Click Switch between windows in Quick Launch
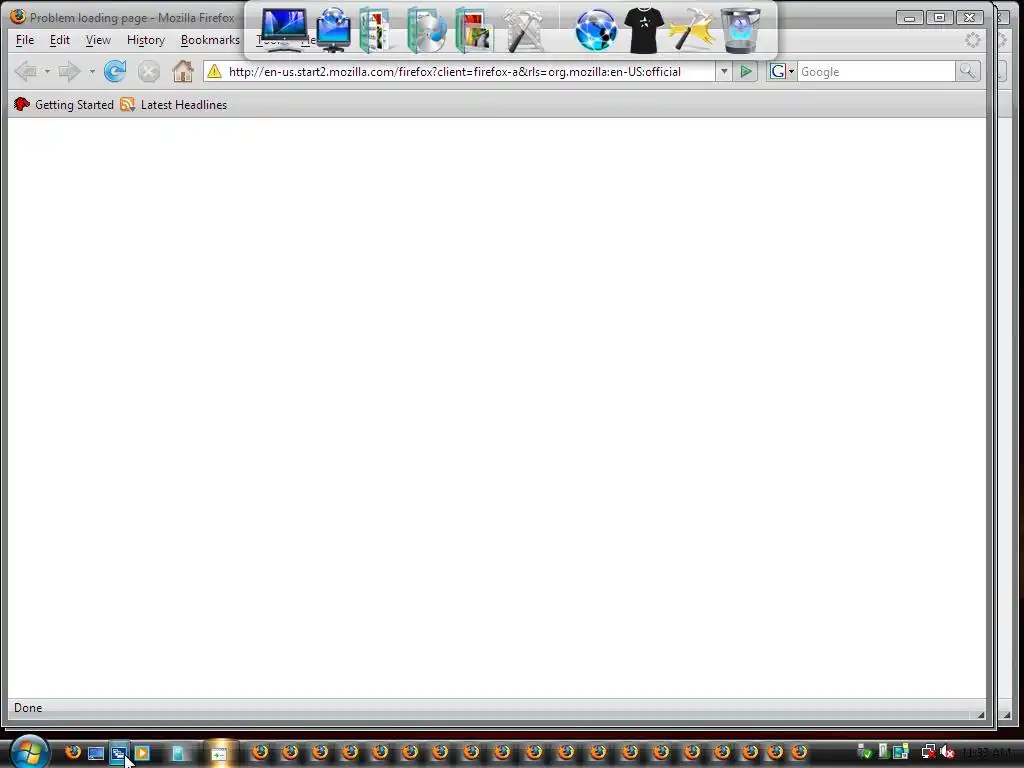This screenshot has width=1024, height=768. coord(118,754)
